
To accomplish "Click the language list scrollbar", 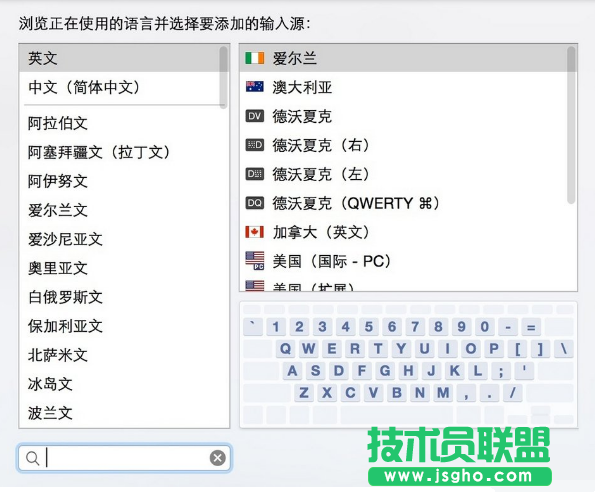I will (x=224, y=77).
